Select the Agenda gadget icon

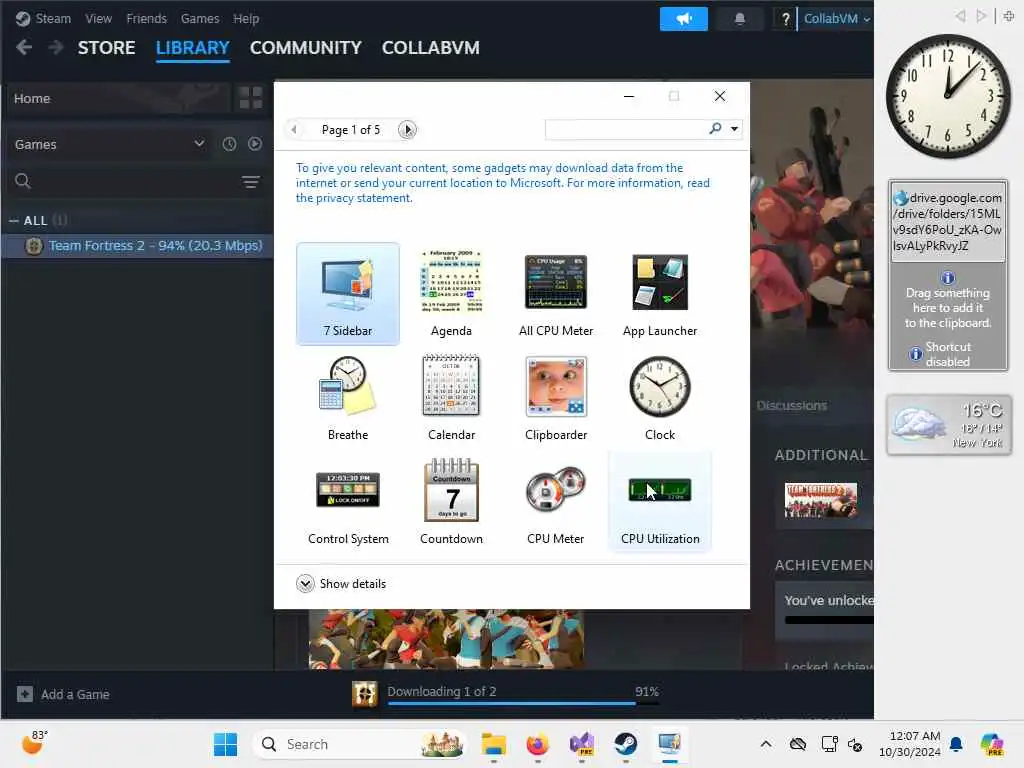pos(451,281)
